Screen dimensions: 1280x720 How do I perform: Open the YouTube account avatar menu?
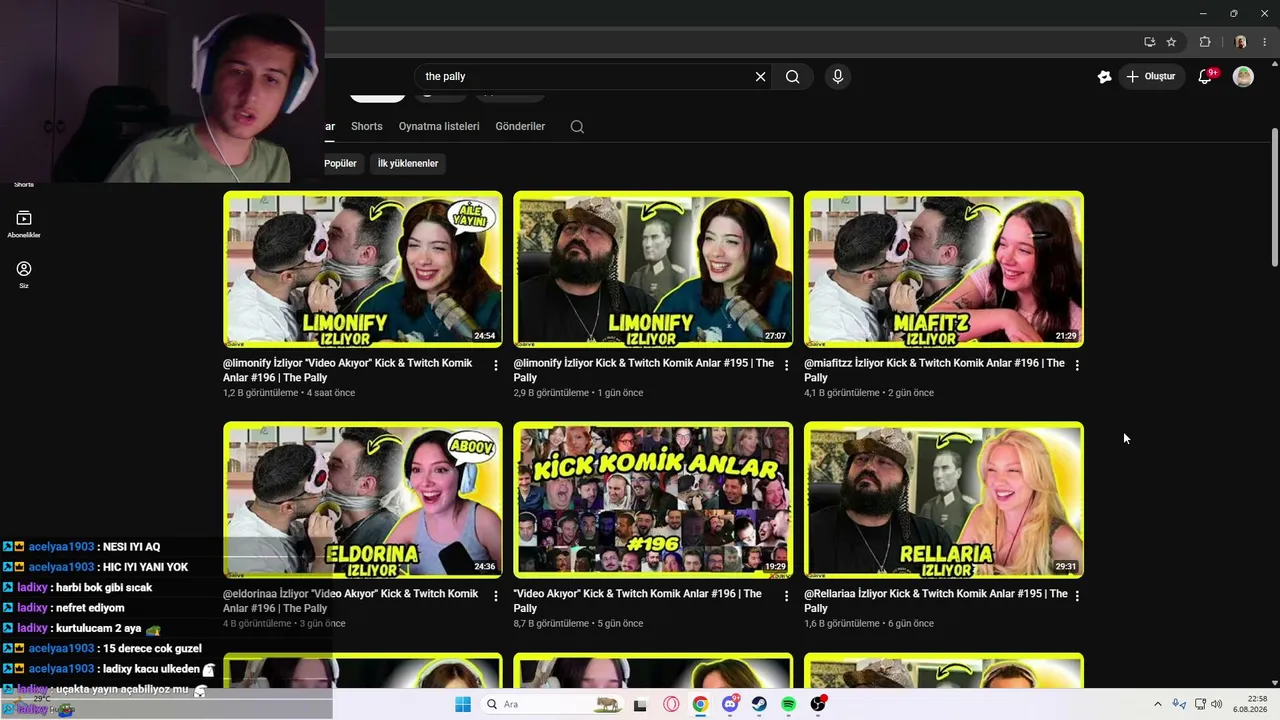(x=1243, y=77)
